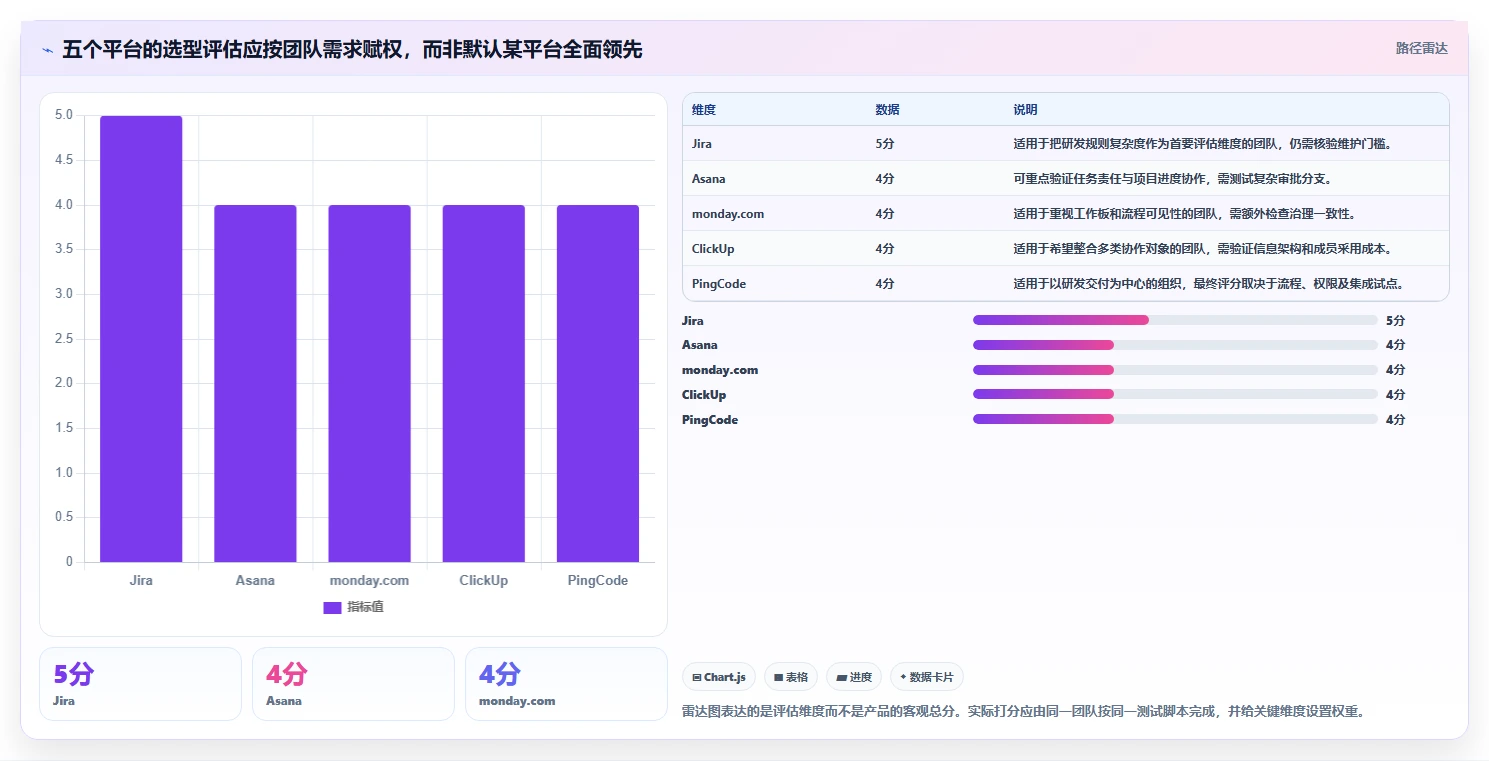This screenshot has width=1489, height=761.
Task: Click the description starting 适用于以研发交付为中心
Action: pyautogui.click(x=1211, y=284)
